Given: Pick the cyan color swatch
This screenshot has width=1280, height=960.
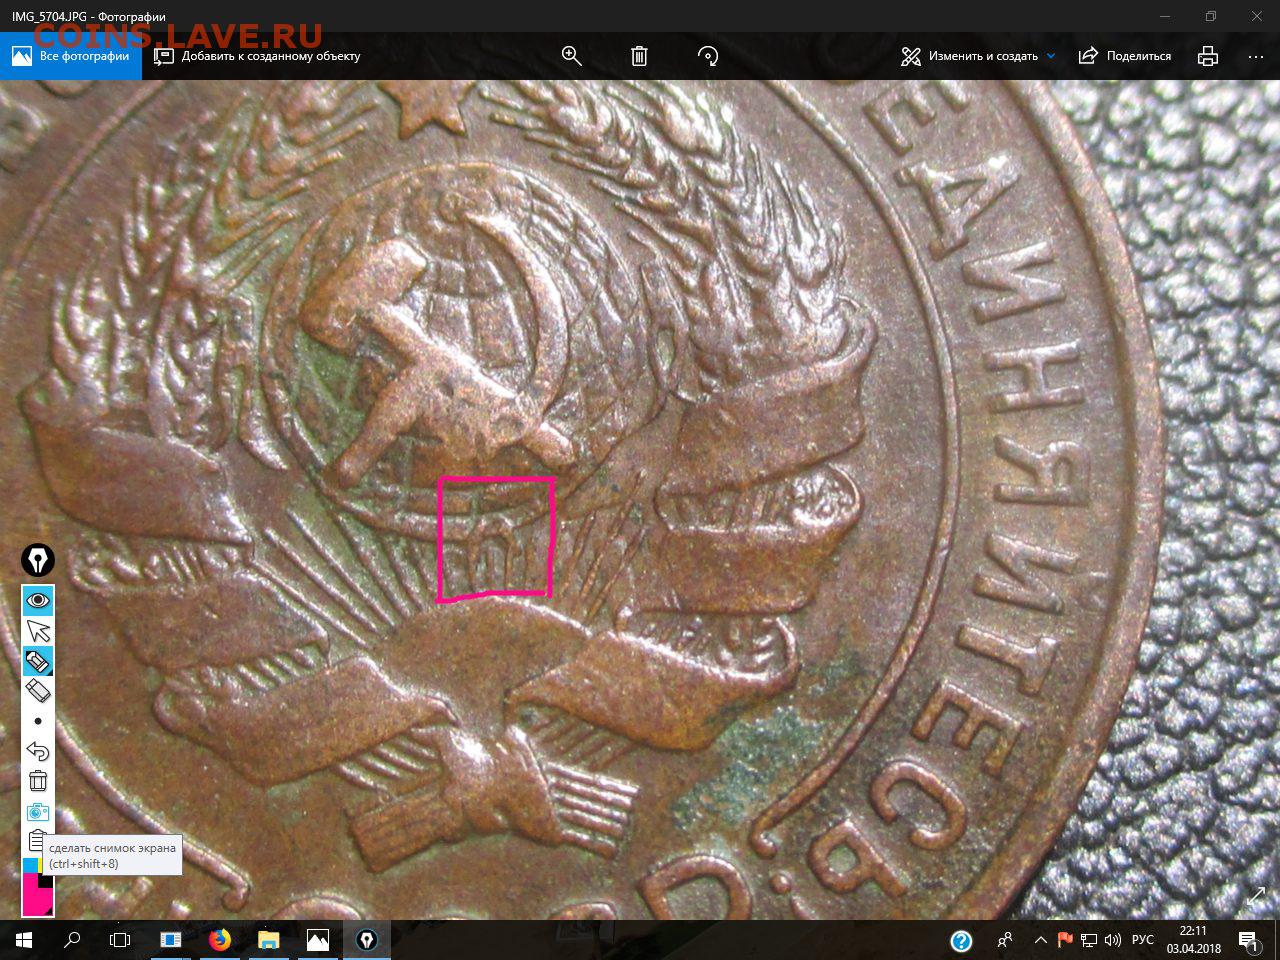Looking at the screenshot, I should click(x=29, y=865).
